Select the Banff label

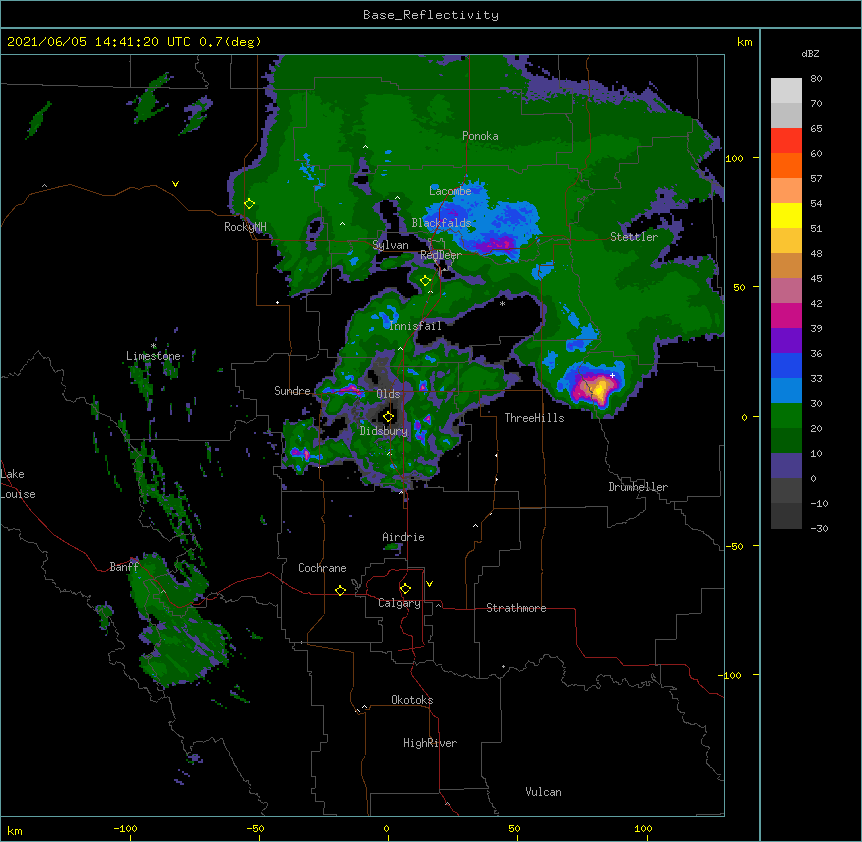(124, 567)
